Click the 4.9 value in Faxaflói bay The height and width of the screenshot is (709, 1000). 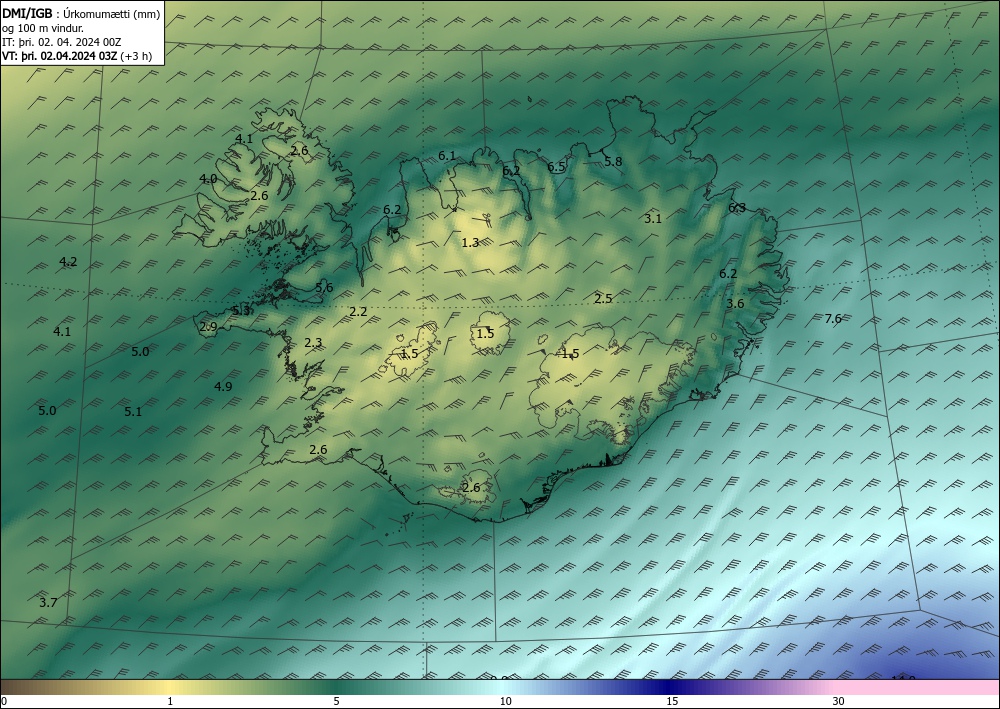(x=223, y=386)
